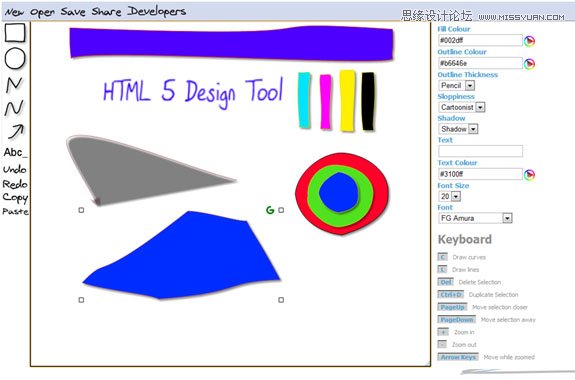Select the purple banner shape

(x=231, y=43)
